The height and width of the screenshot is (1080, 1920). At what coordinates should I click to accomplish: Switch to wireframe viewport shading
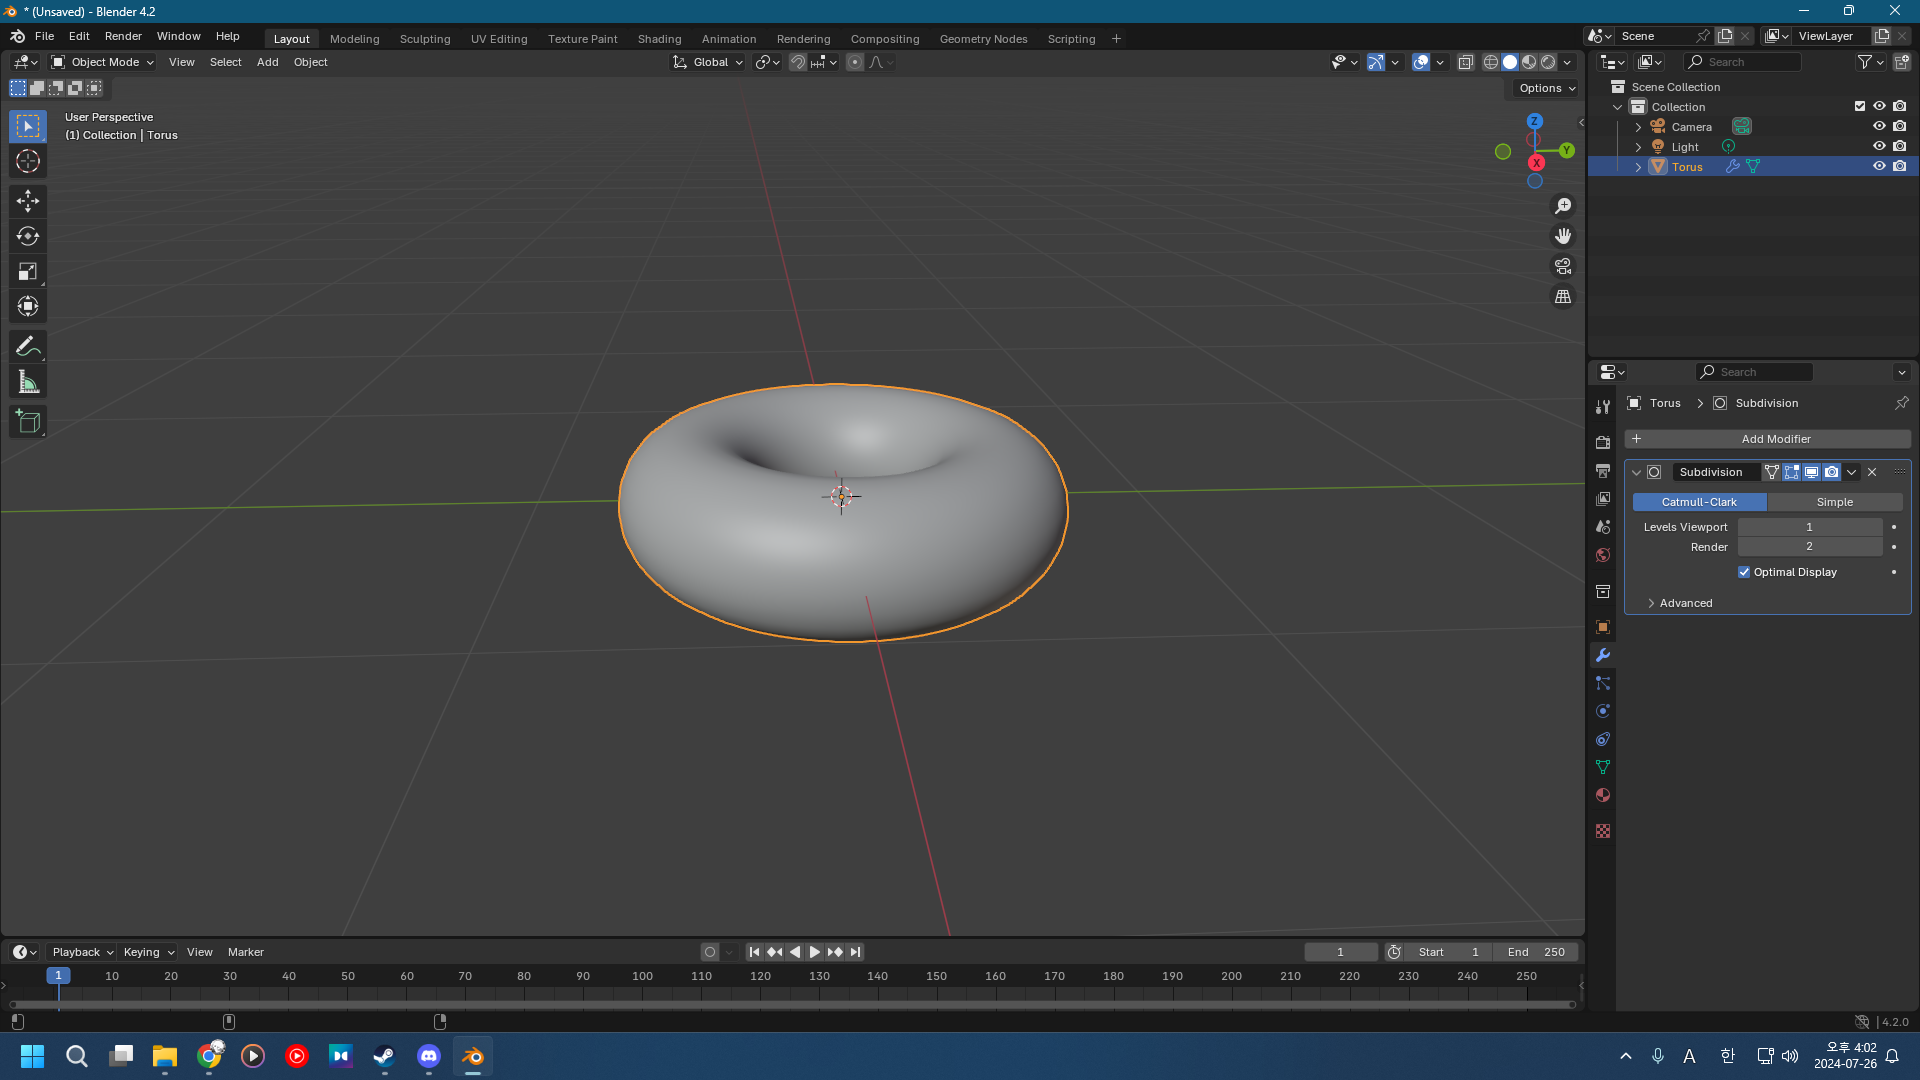(1491, 62)
